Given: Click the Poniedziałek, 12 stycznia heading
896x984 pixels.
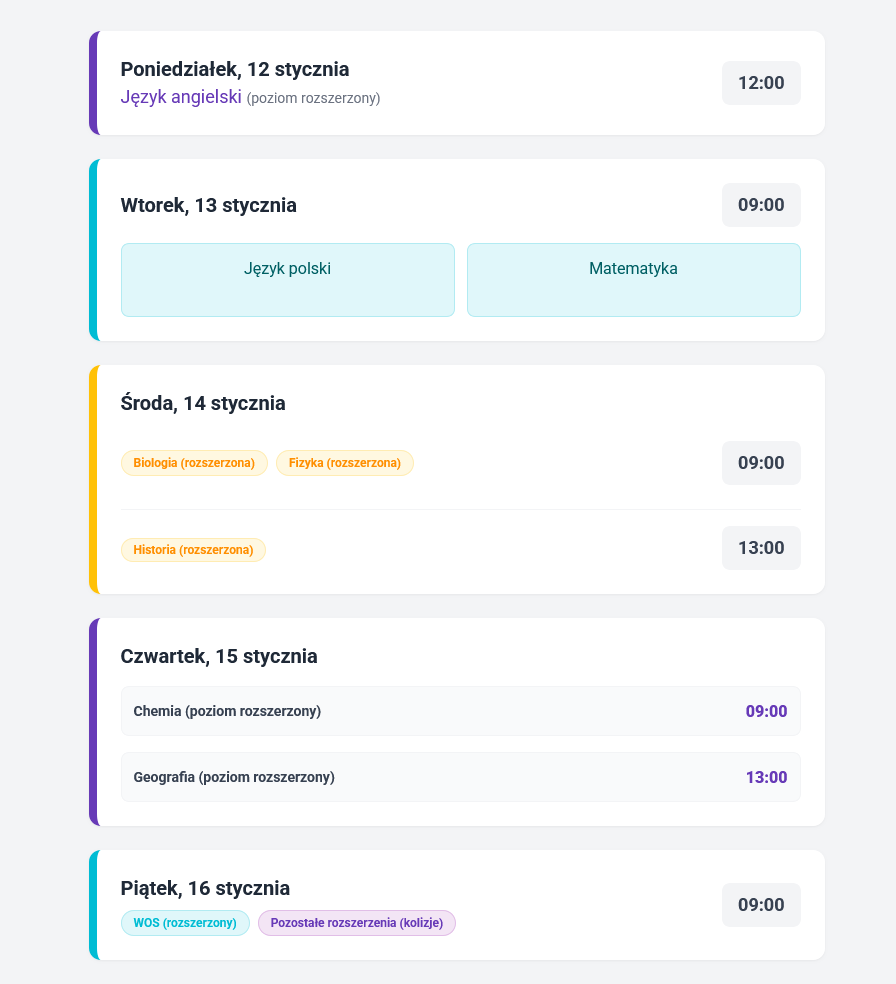Looking at the screenshot, I should pyautogui.click(x=235, y=69).
